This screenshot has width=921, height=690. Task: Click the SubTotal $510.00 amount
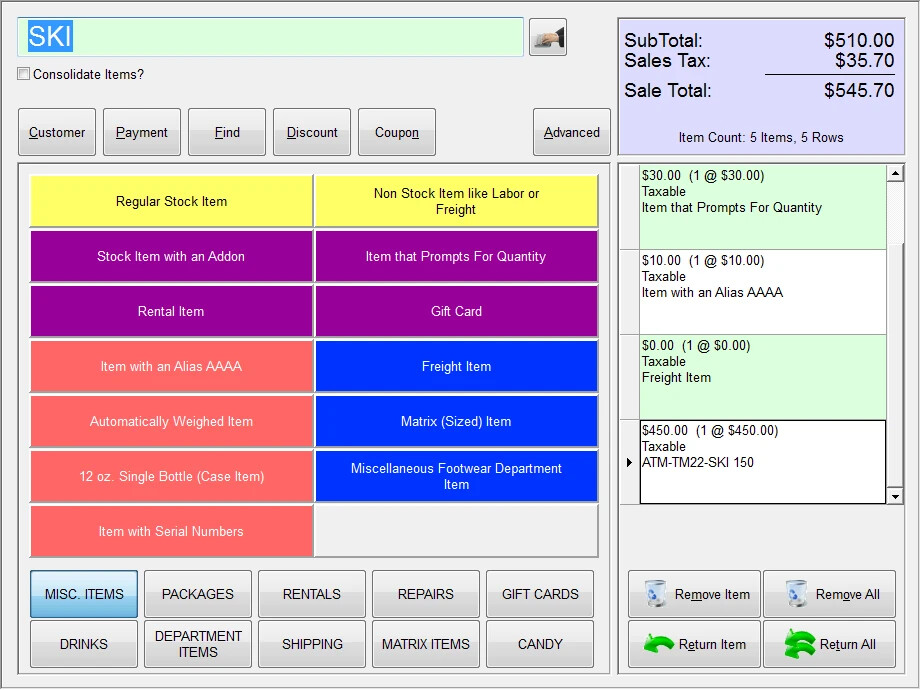859,40
